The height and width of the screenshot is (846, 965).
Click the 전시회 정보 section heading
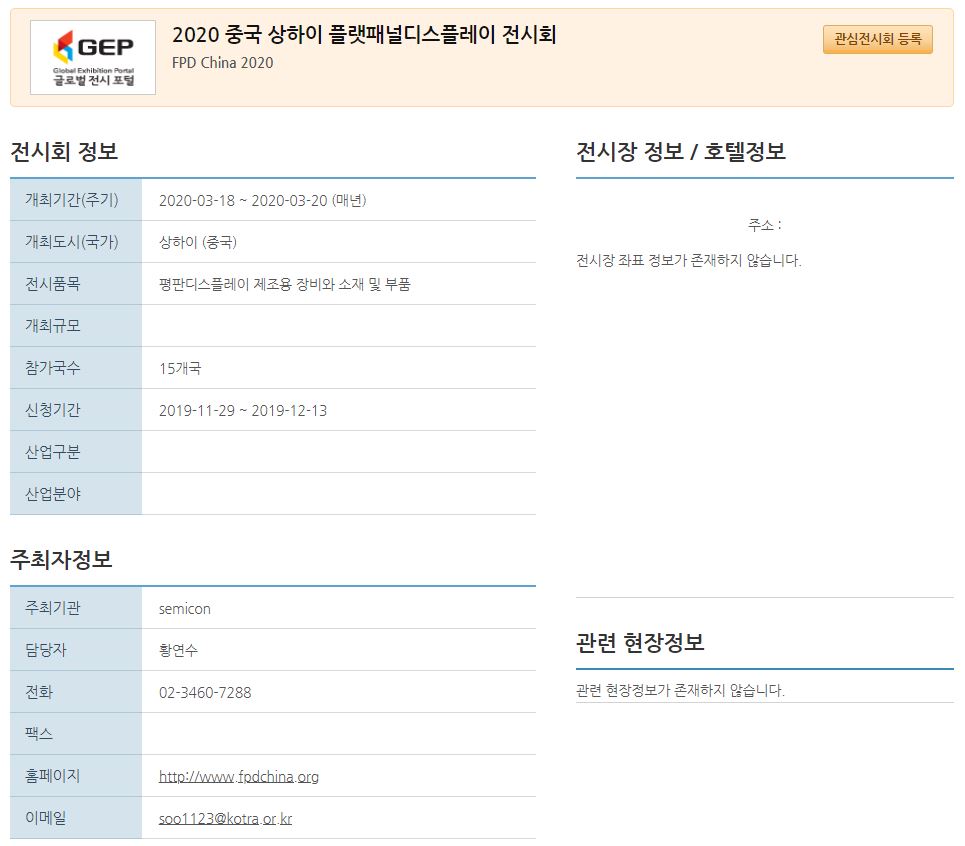(x=64, y=151)
